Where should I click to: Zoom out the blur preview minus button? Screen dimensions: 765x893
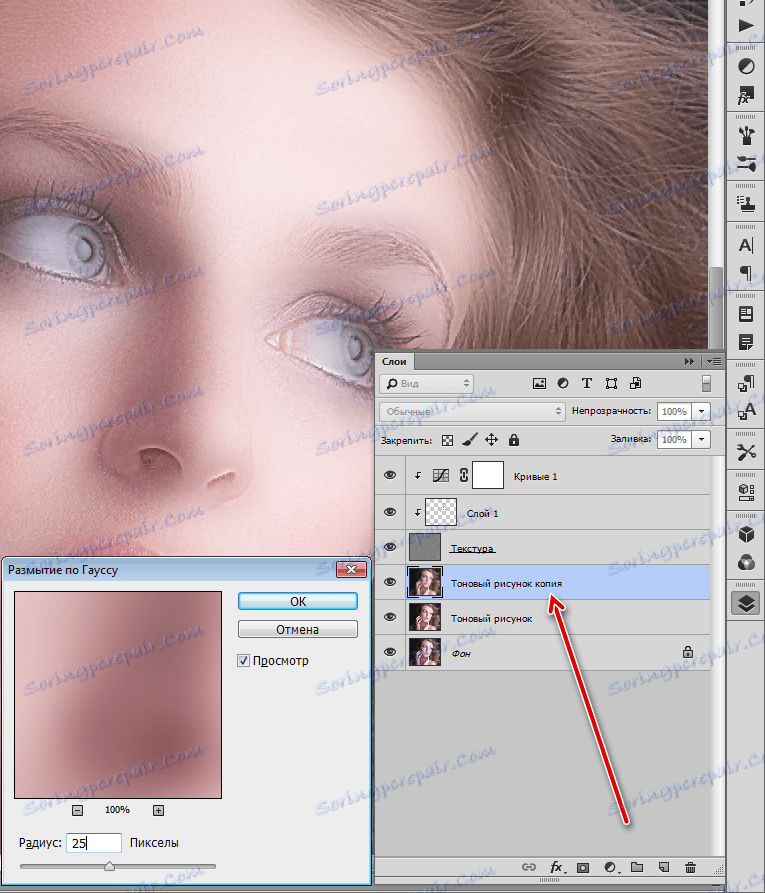(x=78, y=810)
